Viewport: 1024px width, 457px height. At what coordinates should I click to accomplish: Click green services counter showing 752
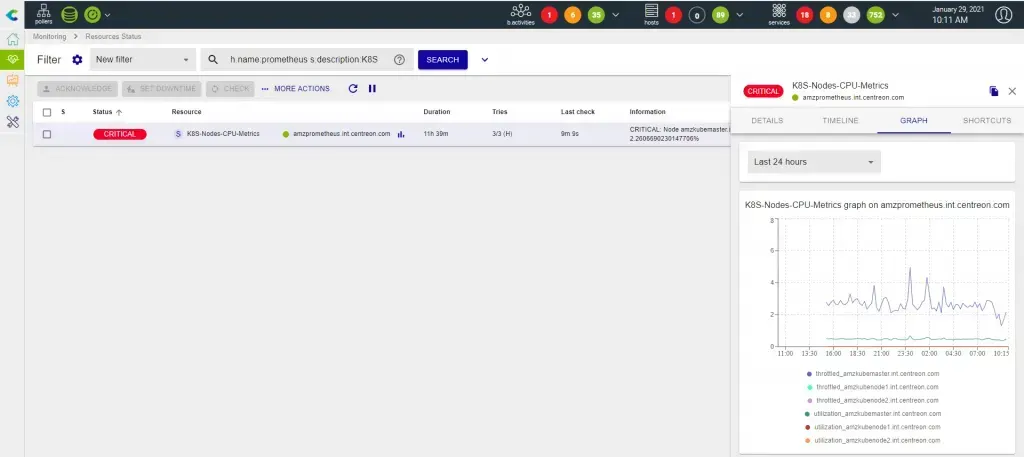[875, 15]
